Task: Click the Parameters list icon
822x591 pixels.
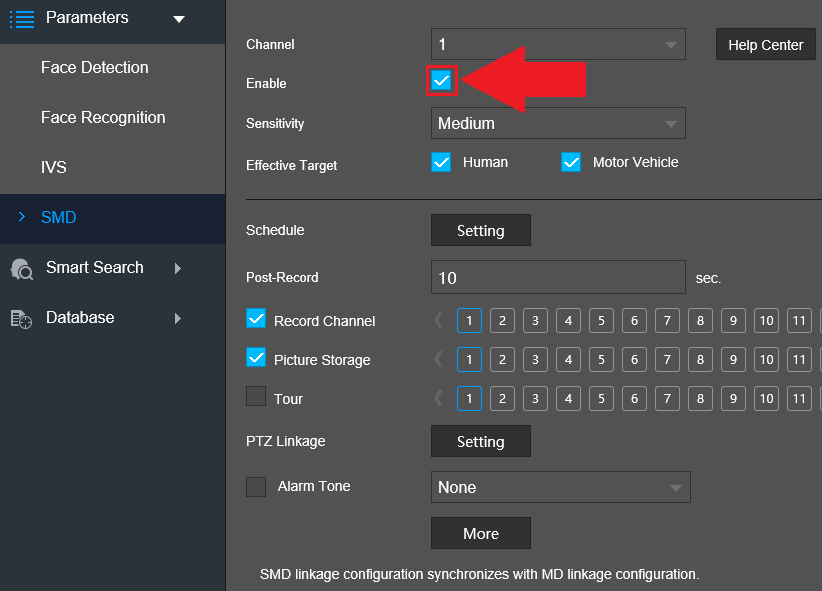Action: (22, 19)
